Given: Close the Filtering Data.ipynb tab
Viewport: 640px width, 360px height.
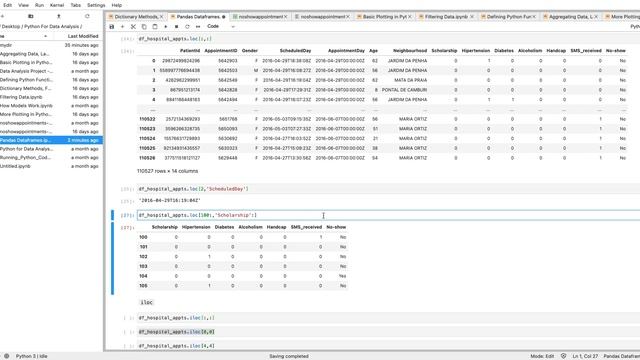Looking at the screenshot, I should click(x=472, y=17).
